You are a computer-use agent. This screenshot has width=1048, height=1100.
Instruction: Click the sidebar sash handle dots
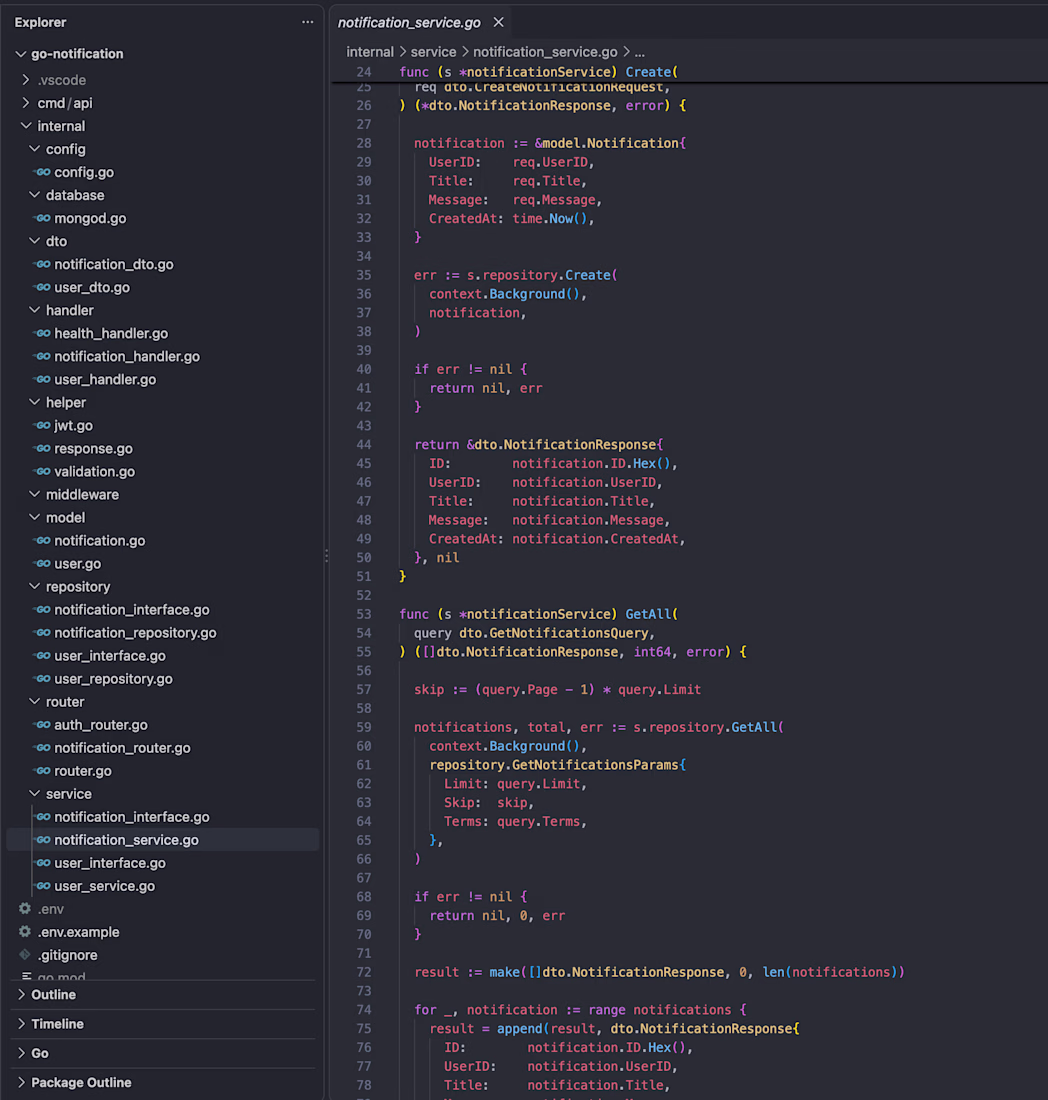(326, 556)
